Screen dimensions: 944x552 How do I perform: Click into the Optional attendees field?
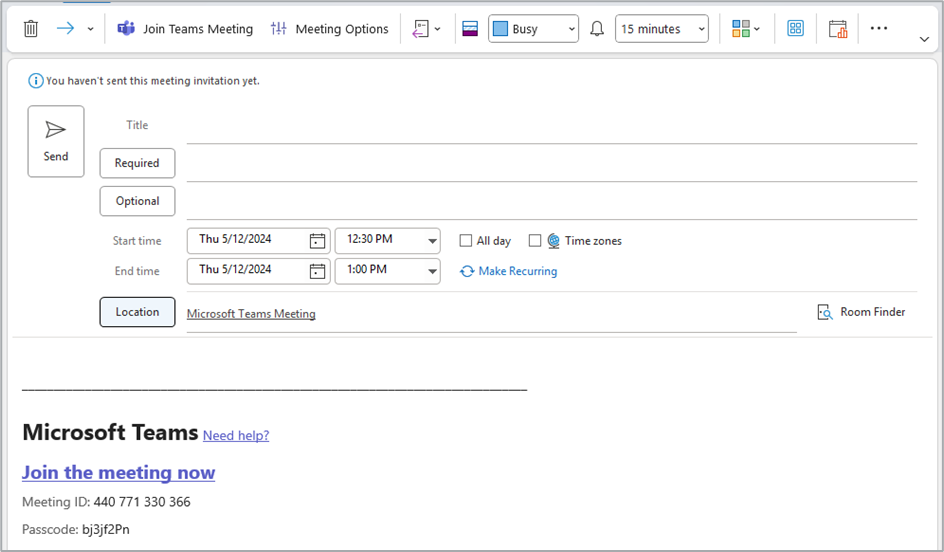tap(551, 203)
